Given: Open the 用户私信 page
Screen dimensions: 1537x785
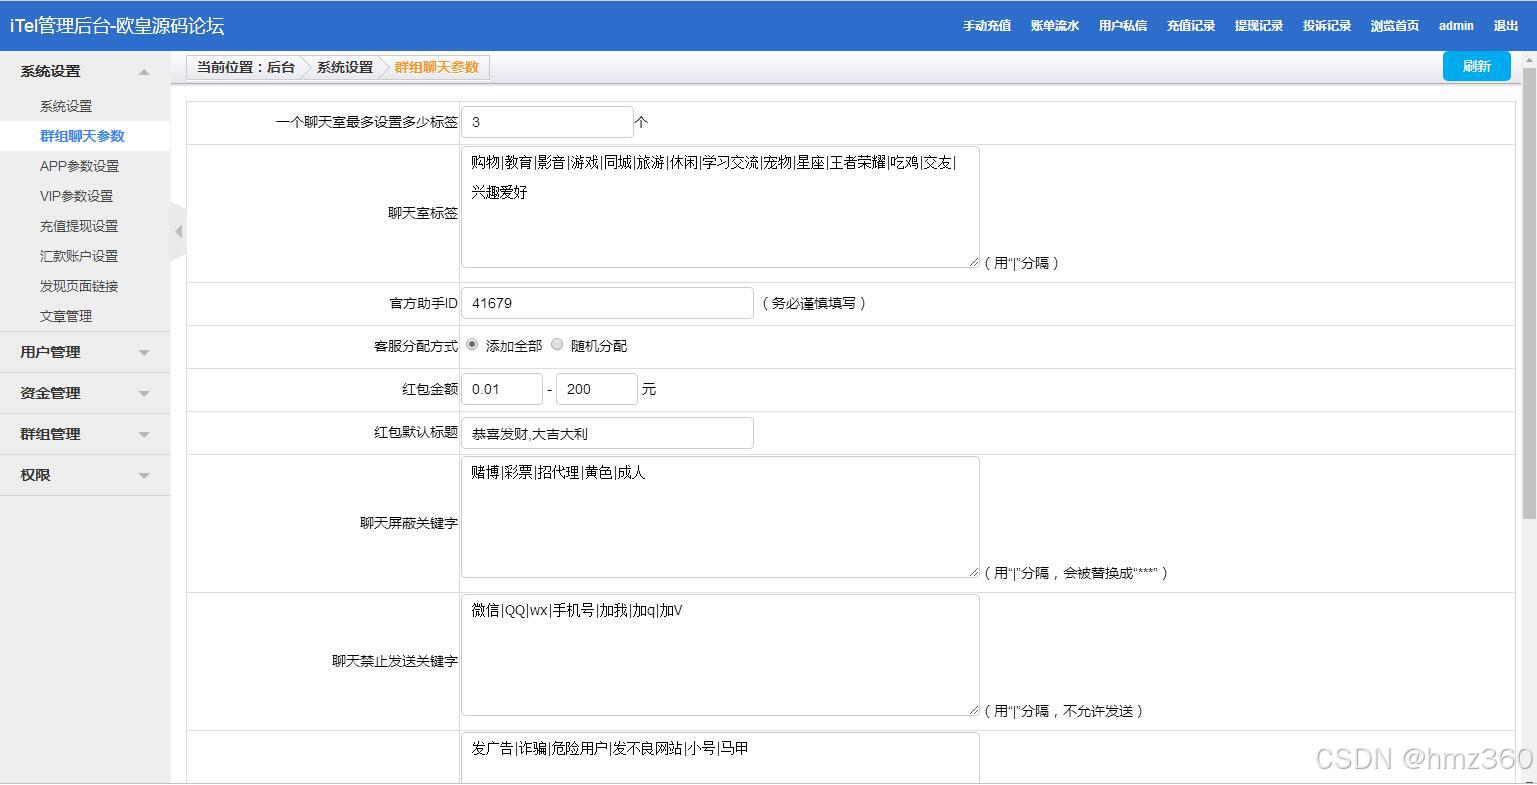Looking at the screenshot, I should [x=1122, y=25].
